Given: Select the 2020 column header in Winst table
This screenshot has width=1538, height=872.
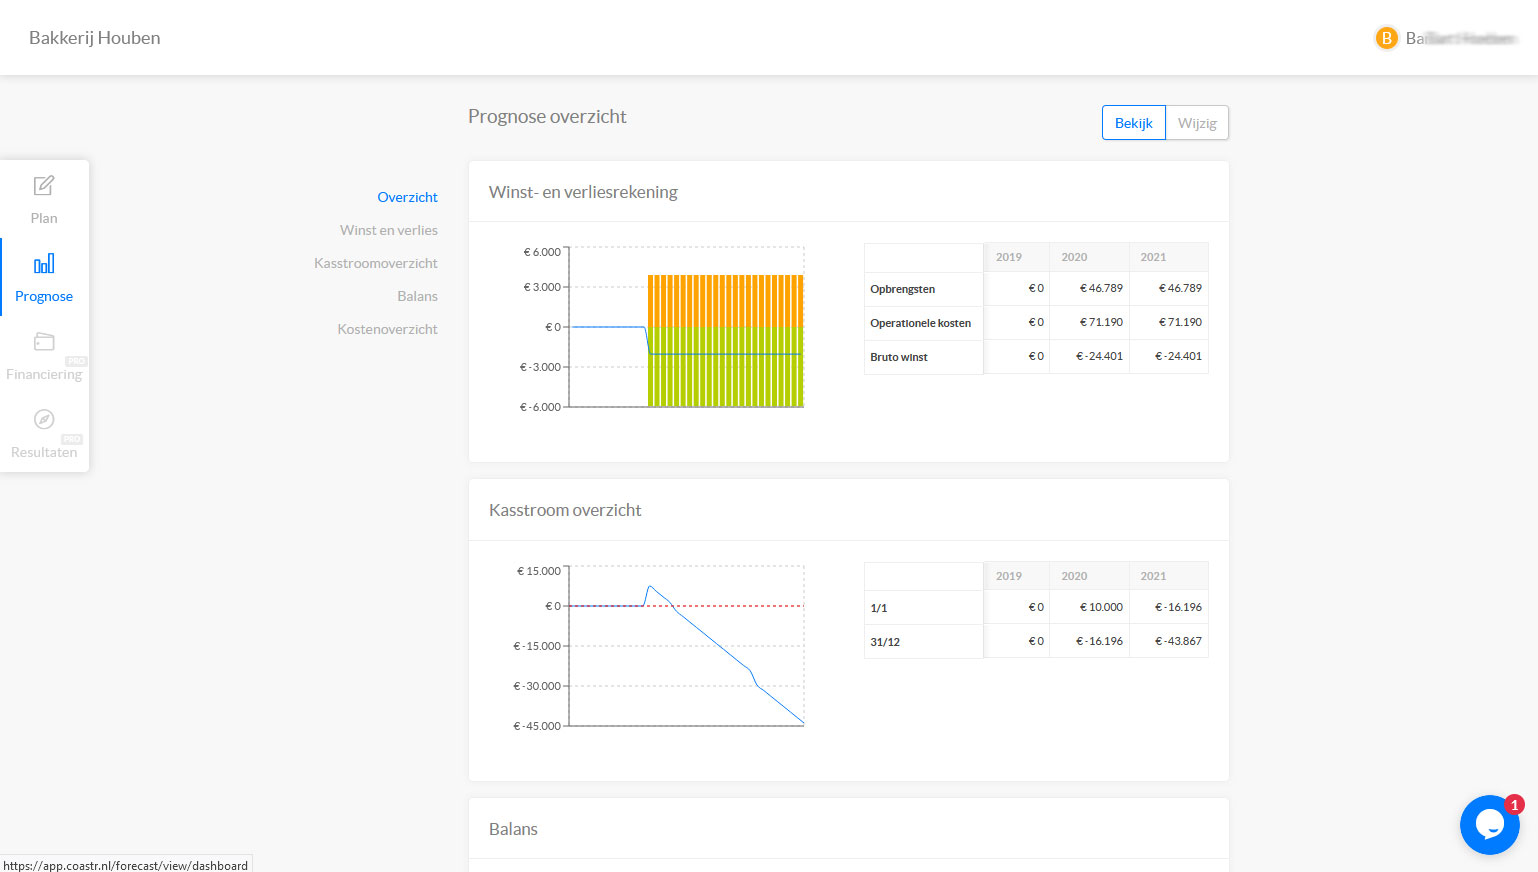Looking at the screenshot, I should point(1074,257).
